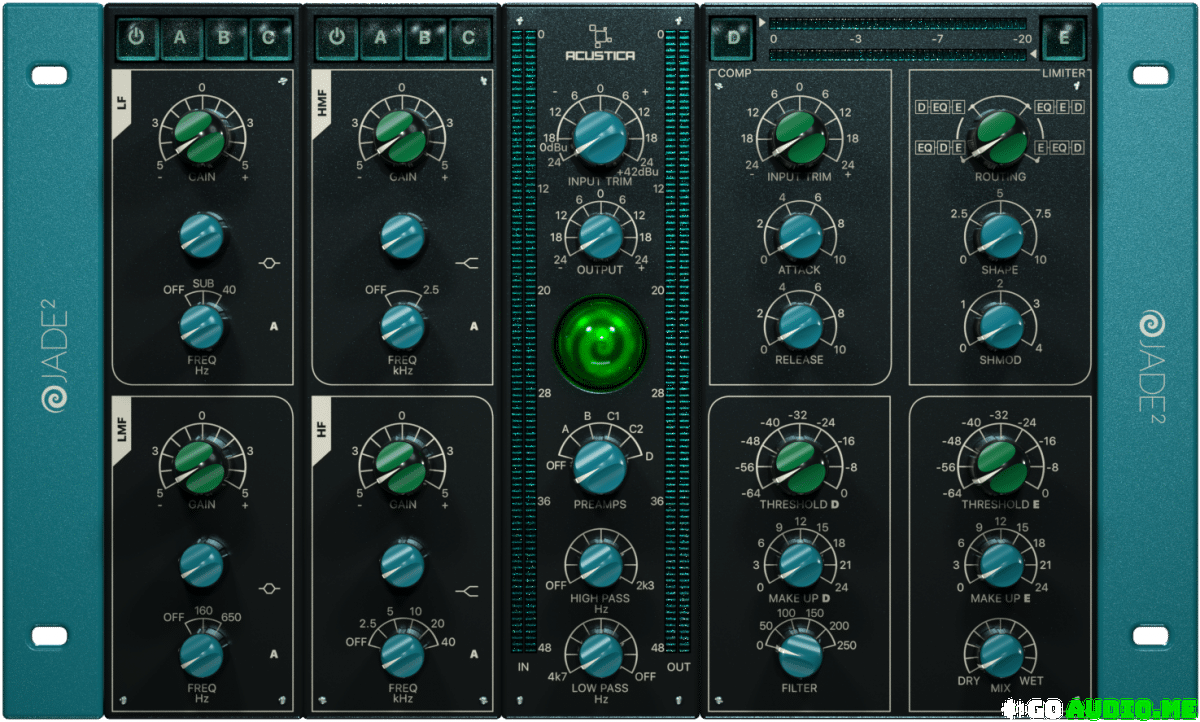
Task: Click the bell curve icon in LF band
Action: click(x=267, y=264)
